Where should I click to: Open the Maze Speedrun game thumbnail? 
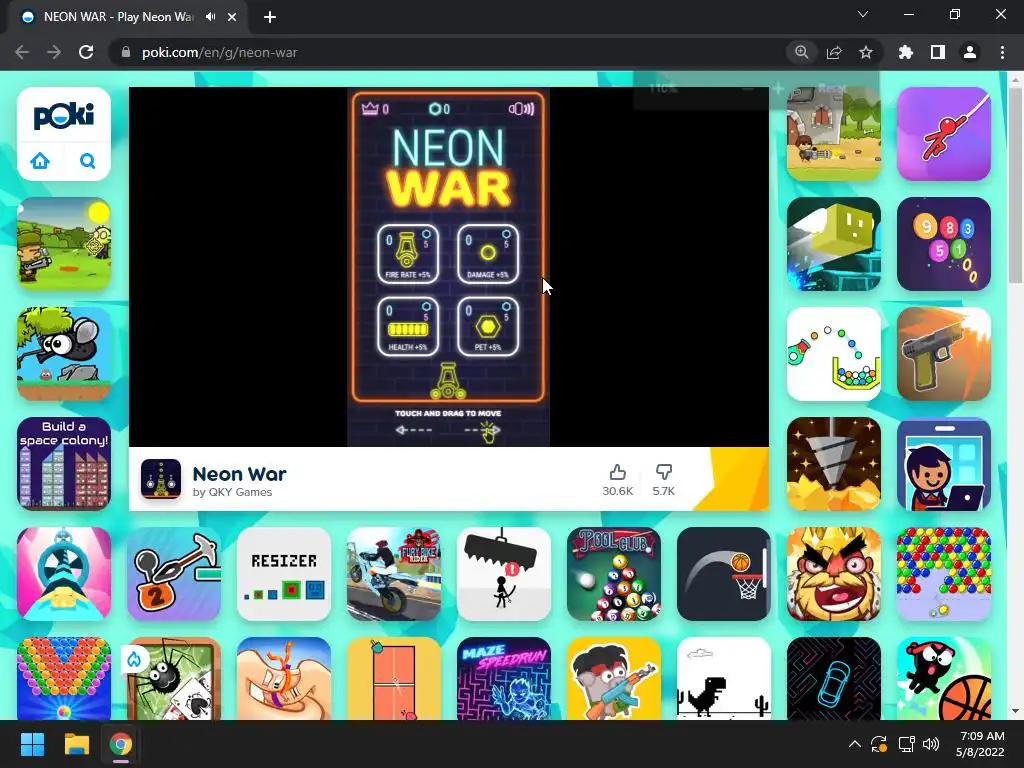504,679
